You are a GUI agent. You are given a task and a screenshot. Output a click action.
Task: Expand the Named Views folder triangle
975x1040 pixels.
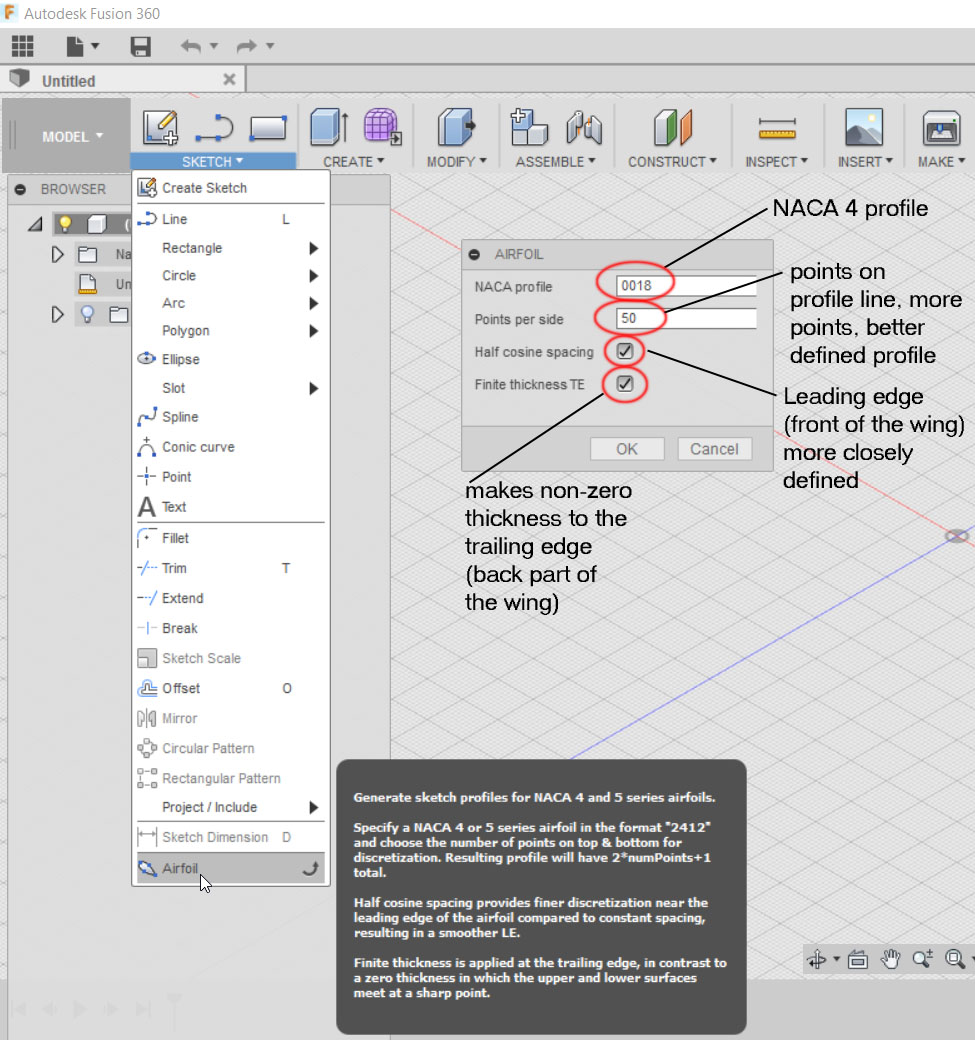(x=57, y=255)
